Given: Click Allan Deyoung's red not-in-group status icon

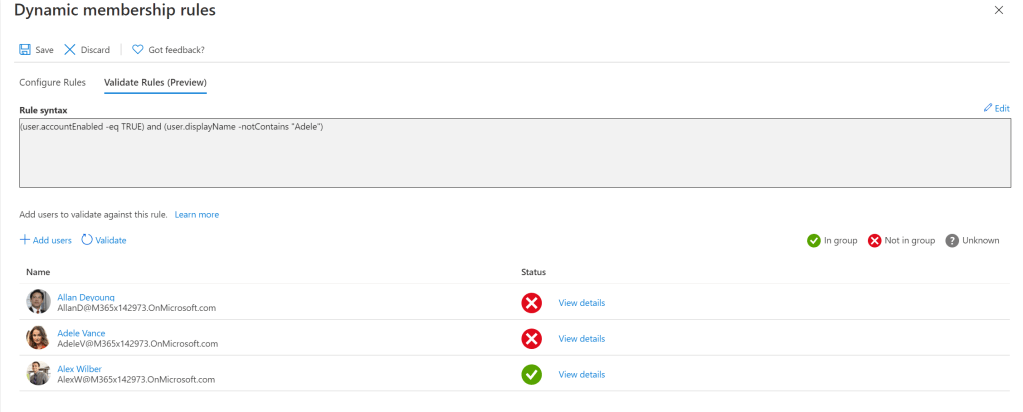Looking at the screenshot, I should tap(531, 303).
